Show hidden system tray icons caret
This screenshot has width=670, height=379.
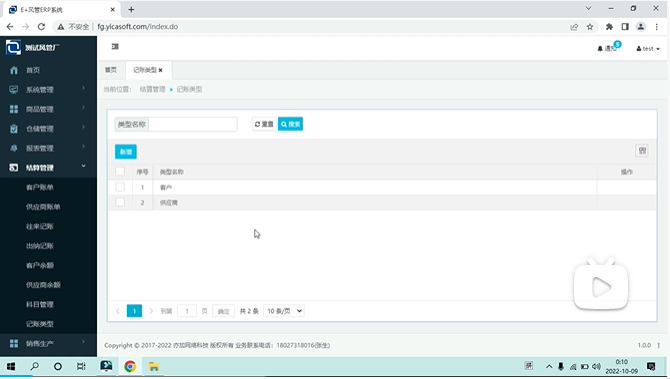[549, 367]
